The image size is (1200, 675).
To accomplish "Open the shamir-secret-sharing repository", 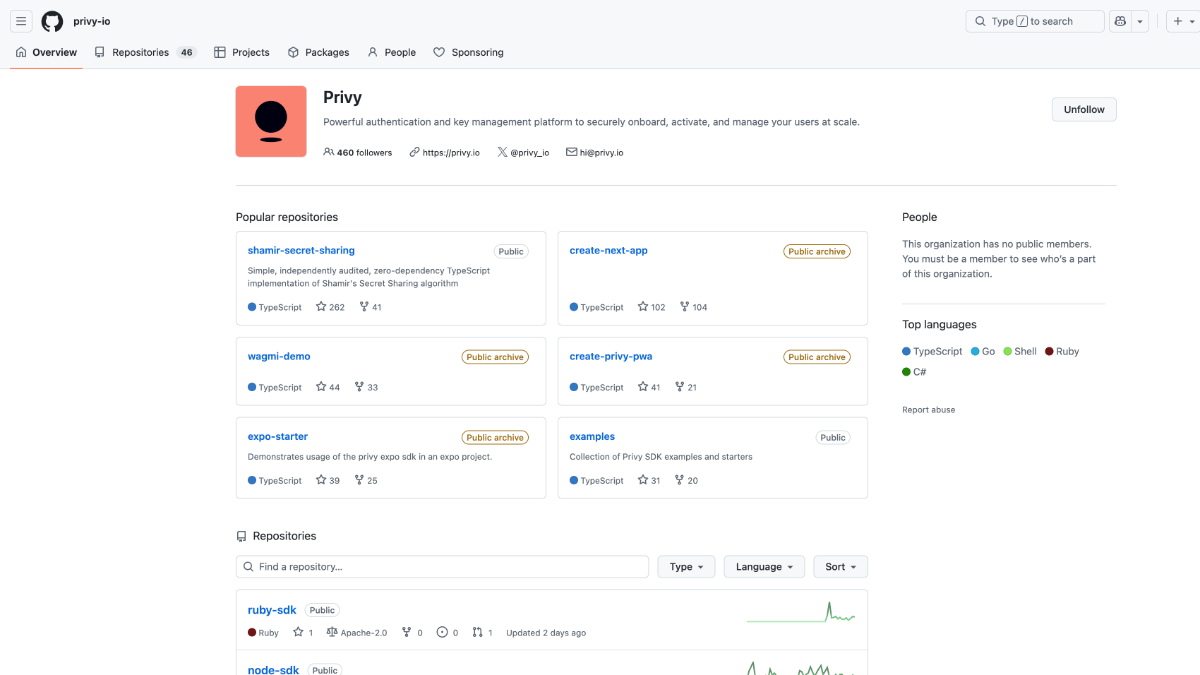I will (x=301, y=250).
